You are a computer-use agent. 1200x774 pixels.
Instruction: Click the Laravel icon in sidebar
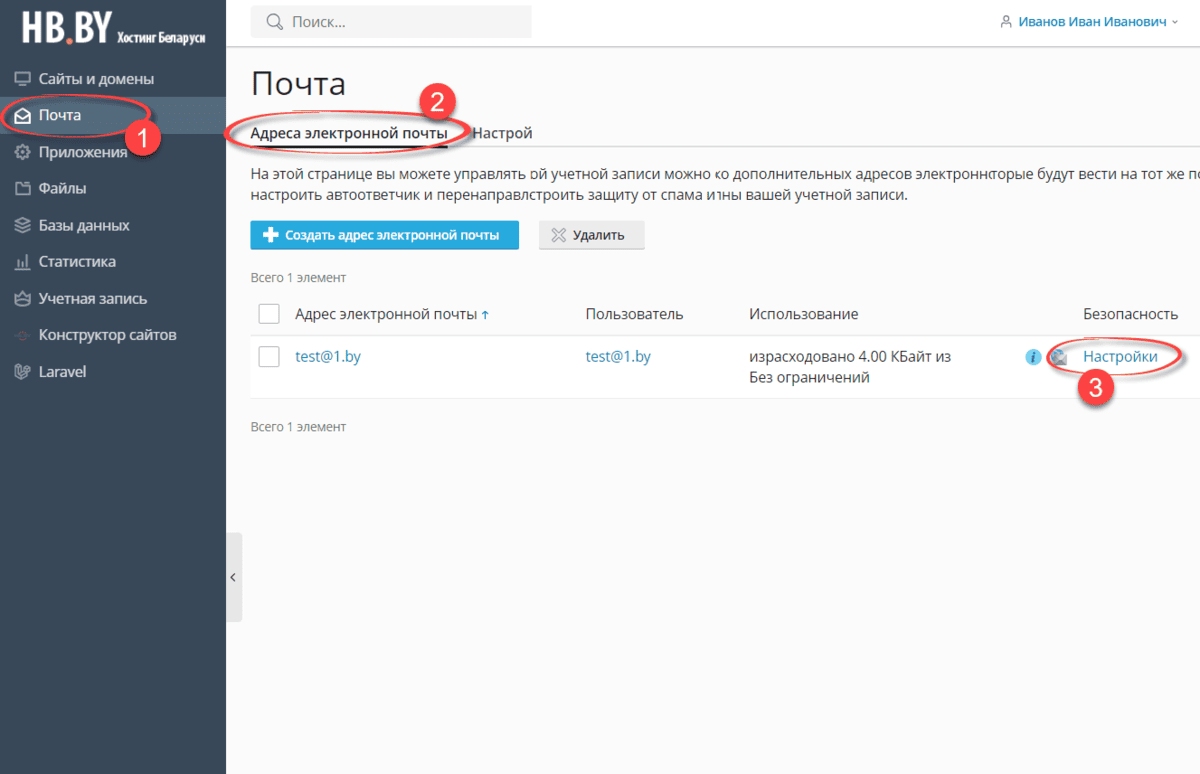coord(22,371)
